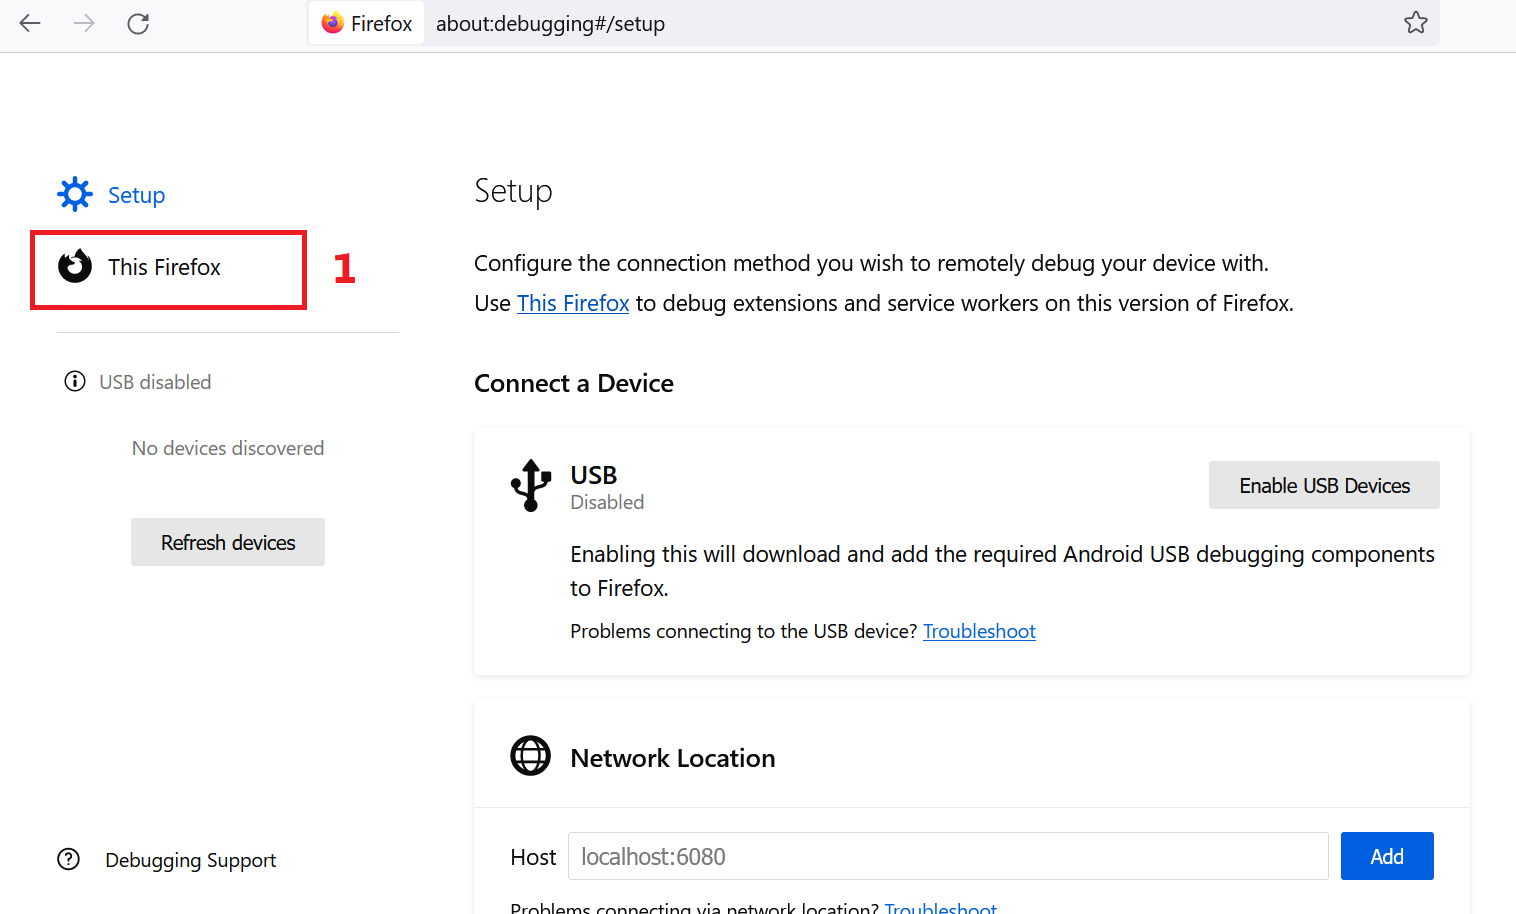Click the Network Location globe icon
1516x914 pixels.
531,756
